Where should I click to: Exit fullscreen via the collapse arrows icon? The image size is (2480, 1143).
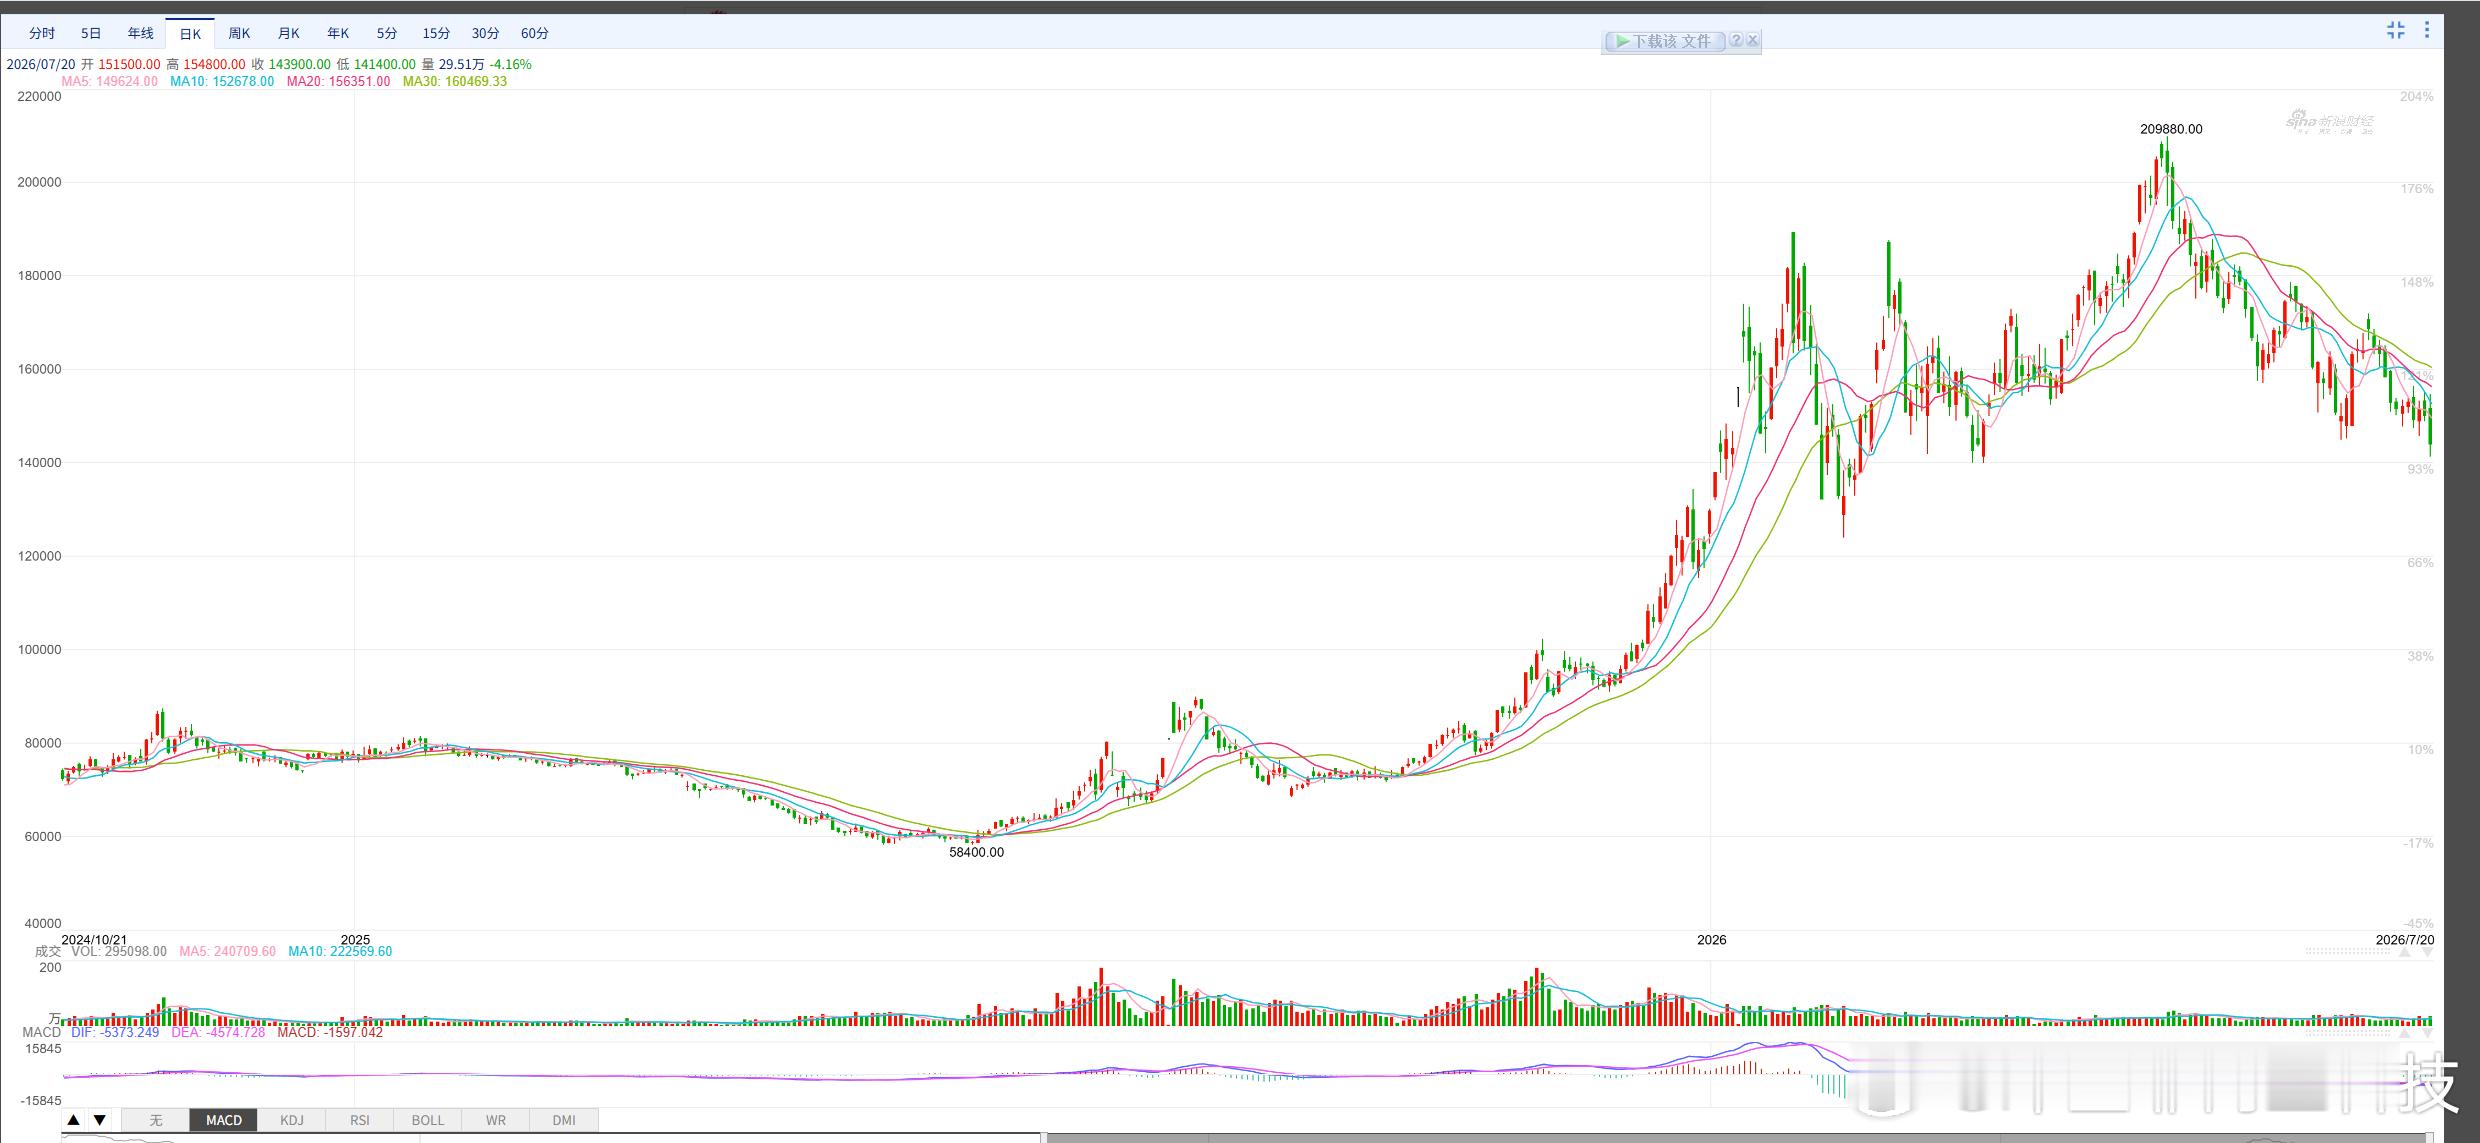coord(2395,30)
